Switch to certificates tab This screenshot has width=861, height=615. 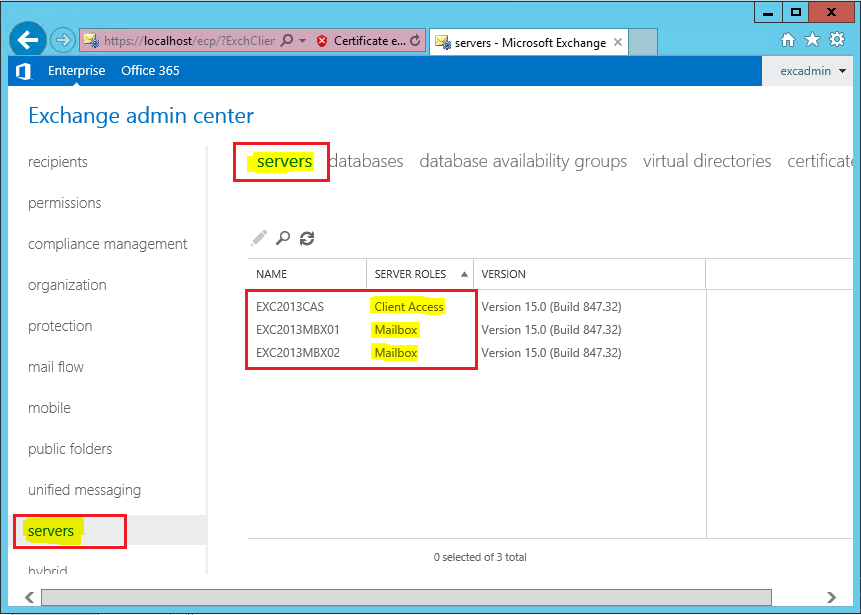(820, 161)
